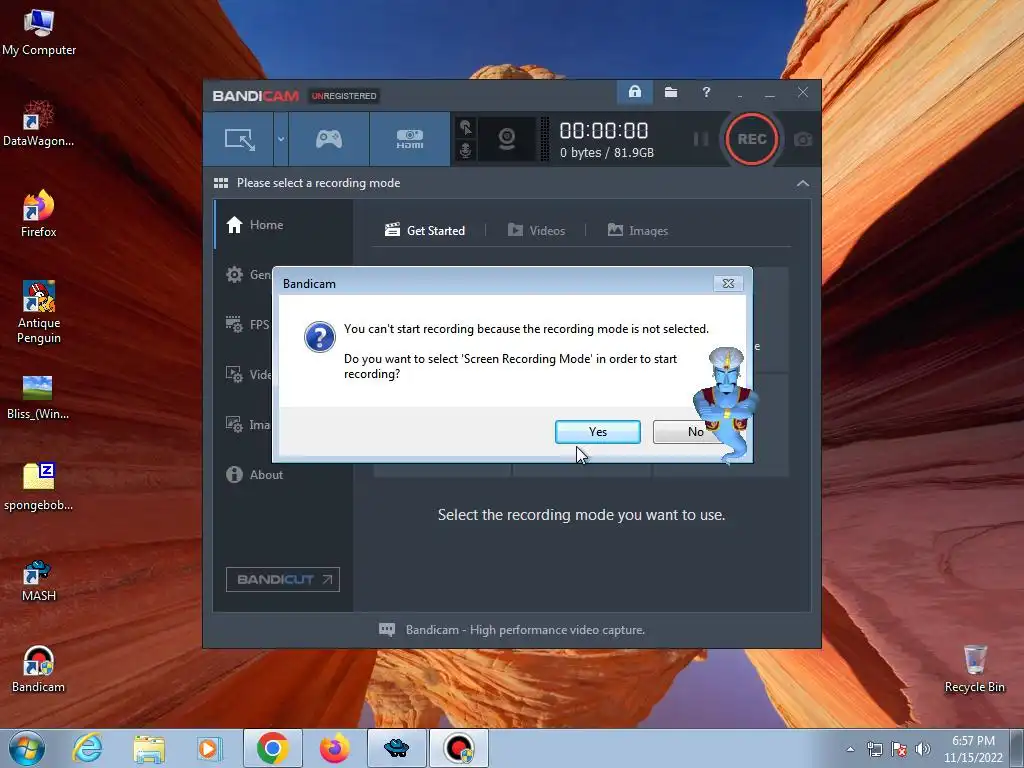Screen dimensions: 1024x768
Task: Click the screenshot camera icon
Action: pyautogui.click(x=803, y=140)
